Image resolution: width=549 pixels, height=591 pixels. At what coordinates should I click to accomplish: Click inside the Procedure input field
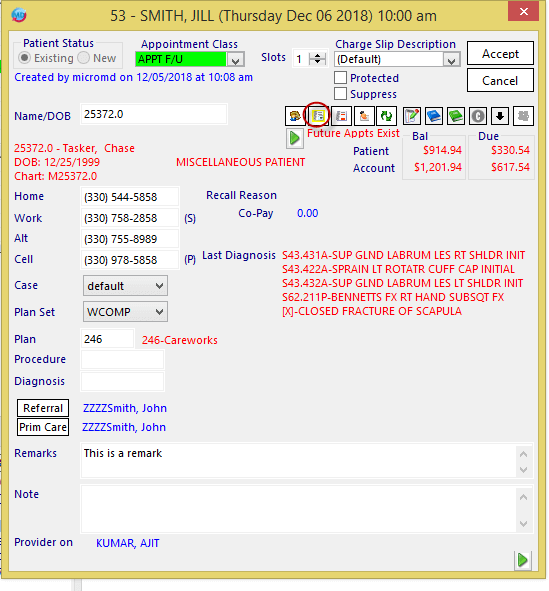tap(122, 360)
